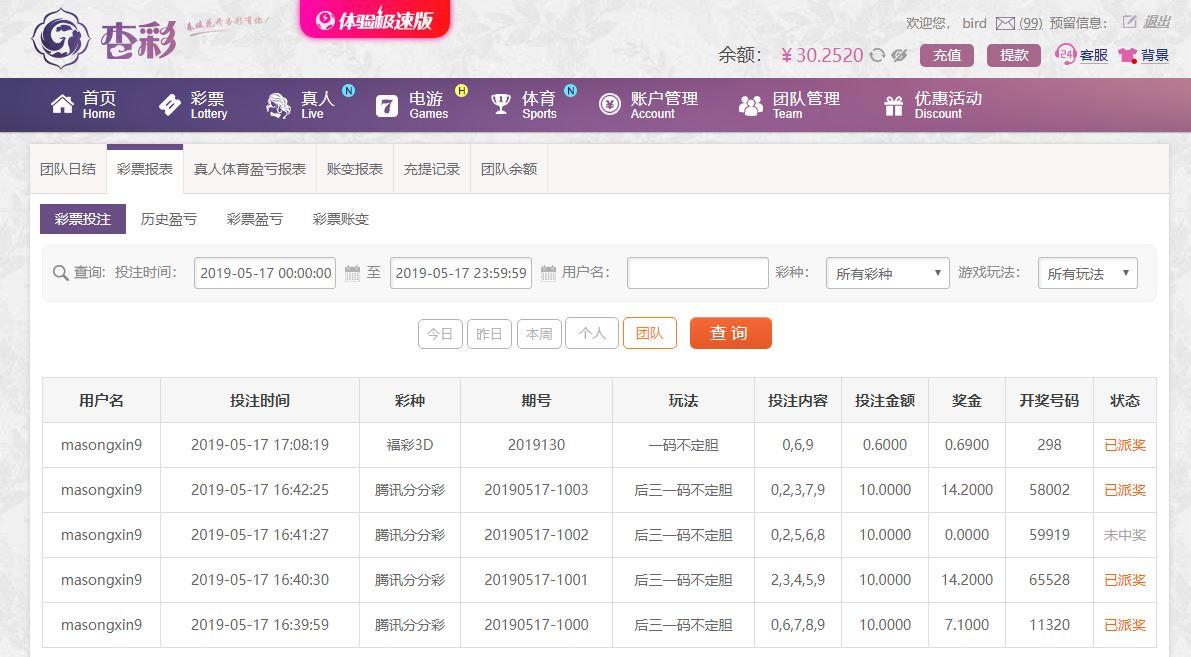This screenshot has height=657, width=1191.
Task: Focus the 用户名 input field
Action: tap(697, 273)
